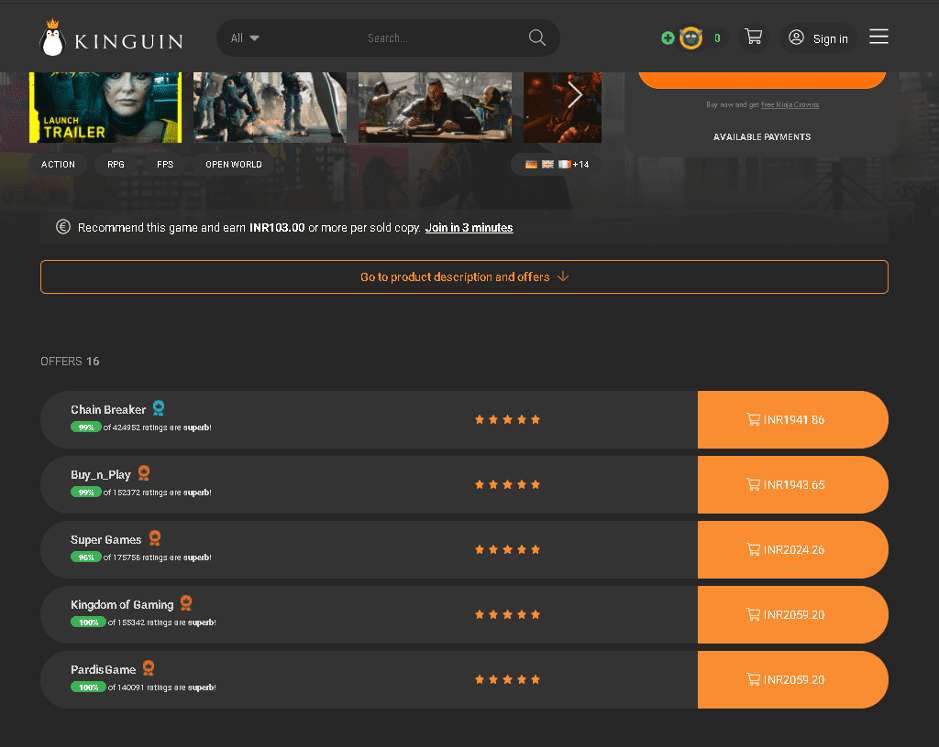Open the shopping cart icon in header
939x747 pixels.
click(x=753, y=37)
